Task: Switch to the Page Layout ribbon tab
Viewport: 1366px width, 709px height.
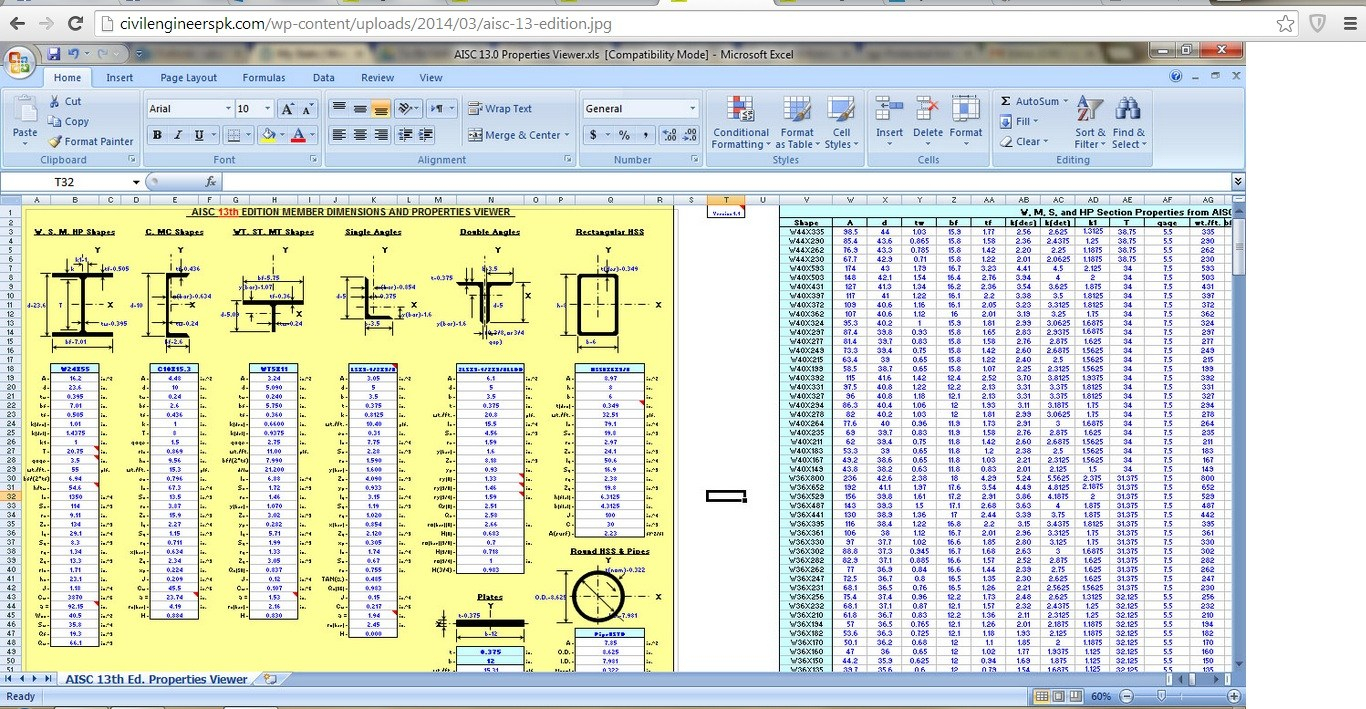Action: point(188,77)
